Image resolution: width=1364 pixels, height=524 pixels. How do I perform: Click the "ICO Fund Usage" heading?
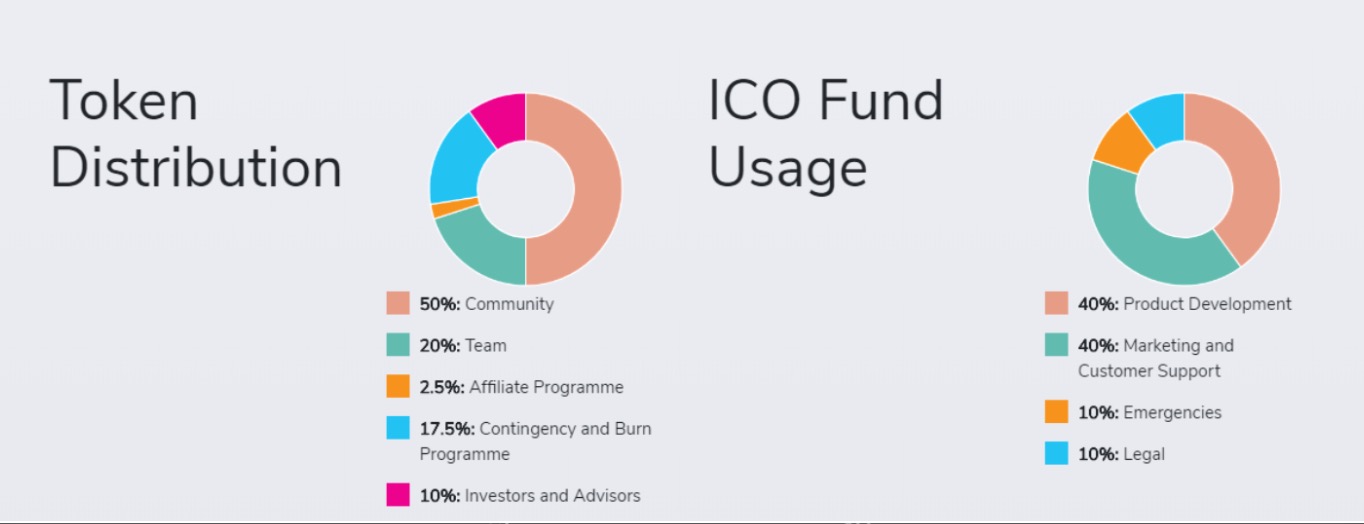pyautogui.click(x=825, y=134)
